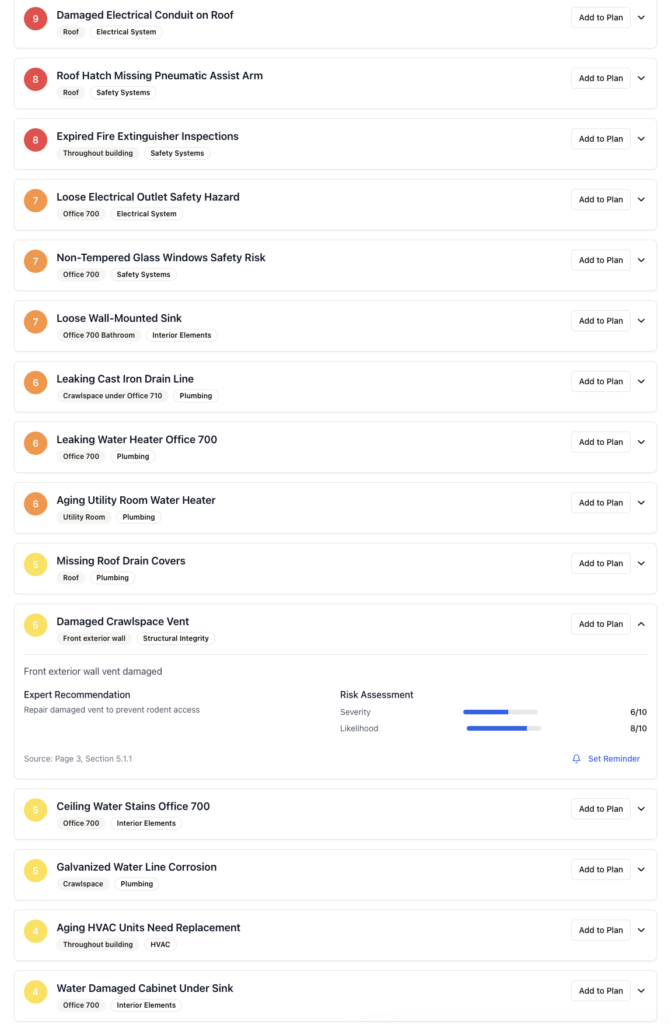This screenshot has width=671, height=1024.
Task: Click Electrical System tag under Loose Electrical Outlet
Action: [x=146, y=214]
